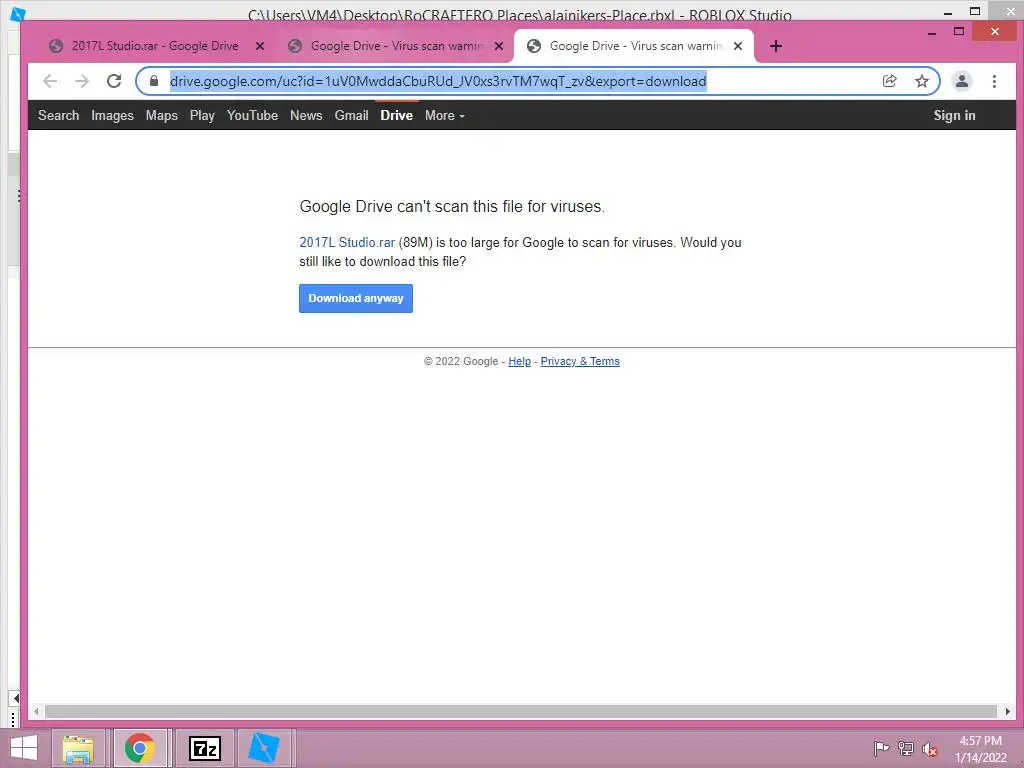The height and width of the screenshot is (768, 1024).
Task: Open Maps in Google bar
Action: (161, 116)
